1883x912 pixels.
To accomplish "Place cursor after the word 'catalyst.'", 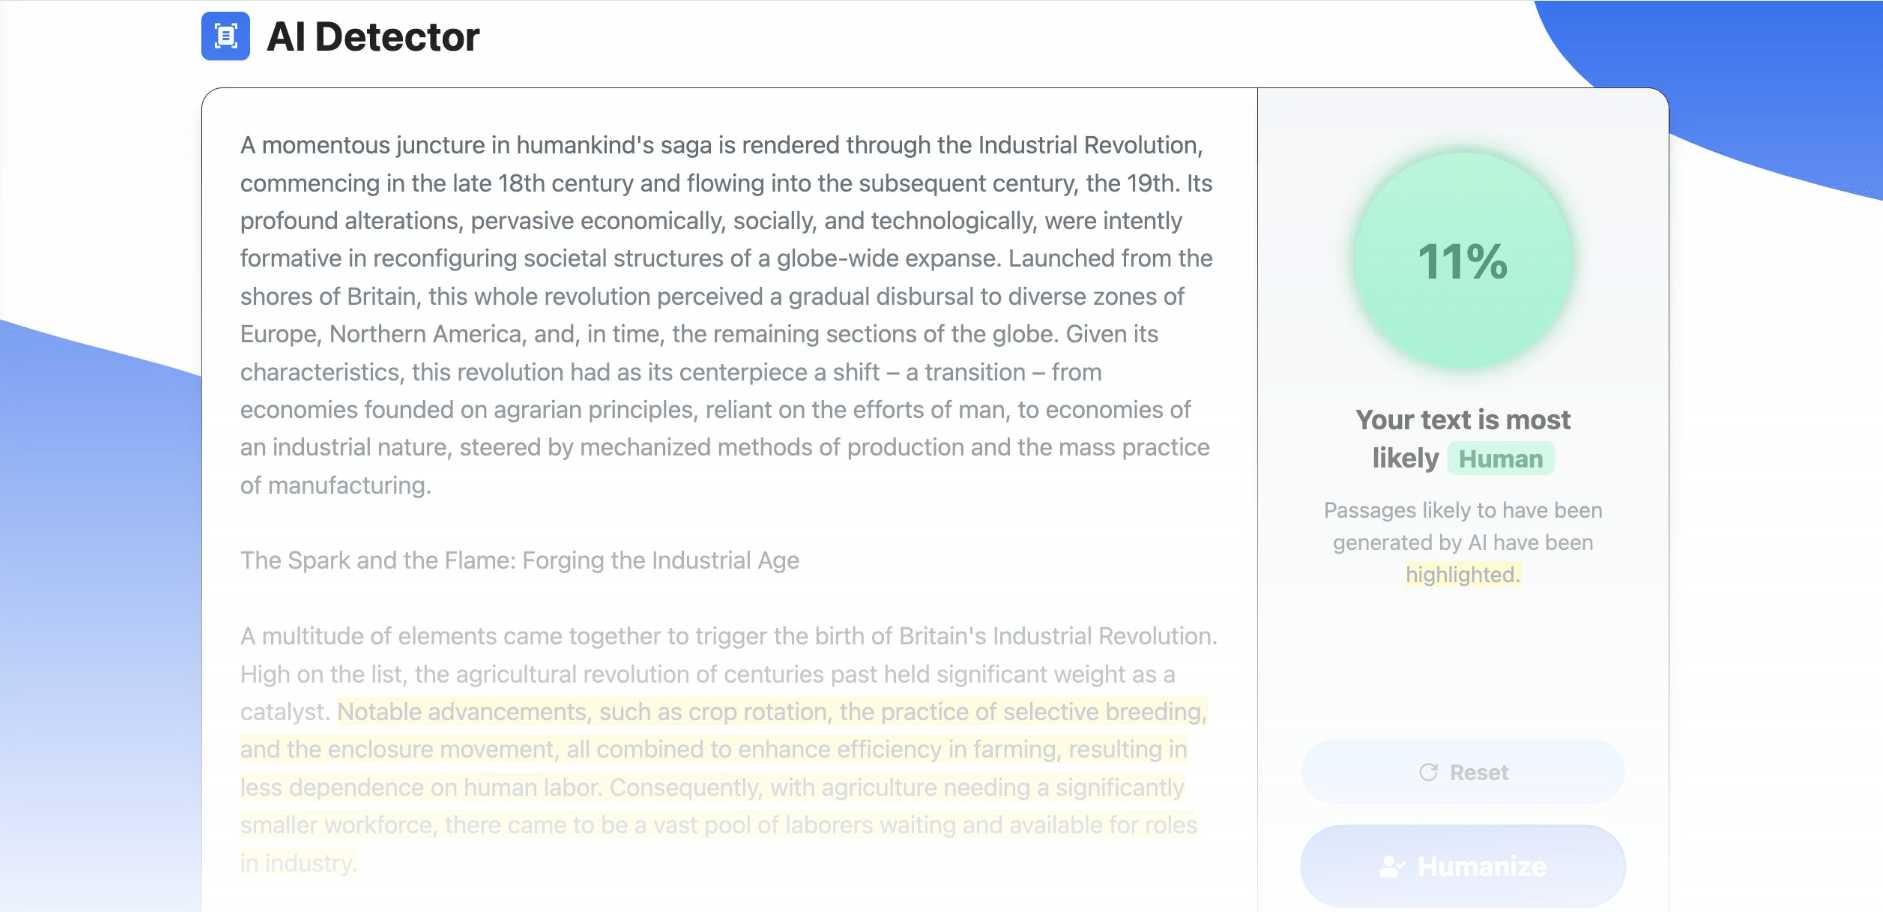I will (331, 713).
